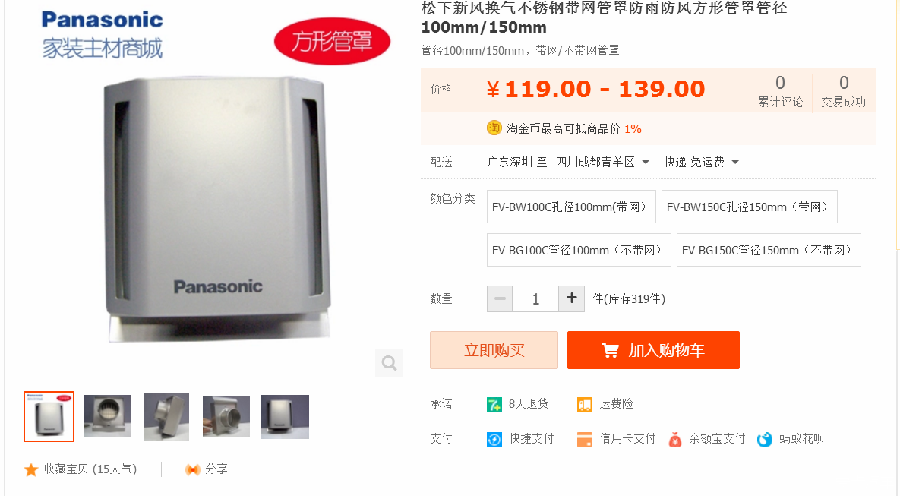Click the Taobao gold coin icon

click(494, 128)
